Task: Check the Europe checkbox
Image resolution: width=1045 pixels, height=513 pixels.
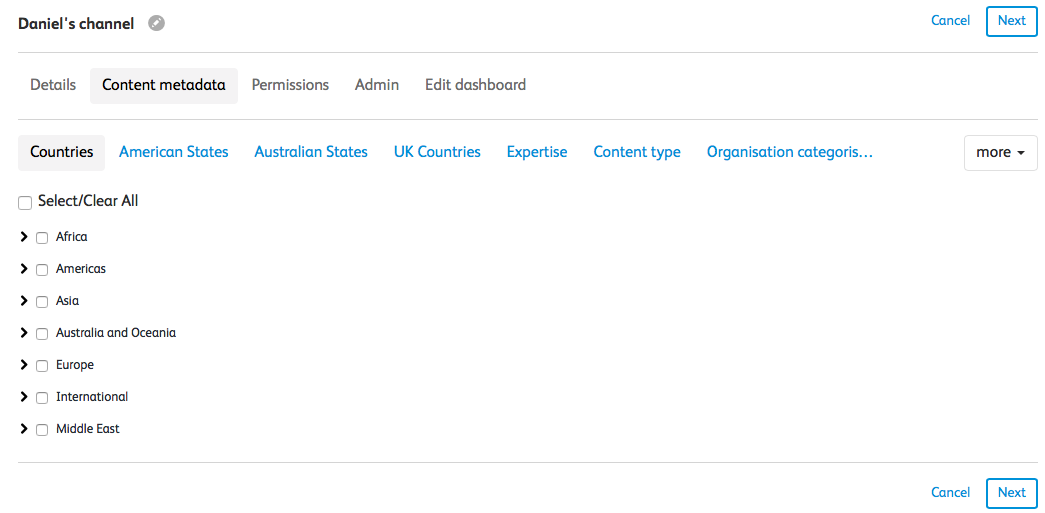Action: (x=42, y=366)
